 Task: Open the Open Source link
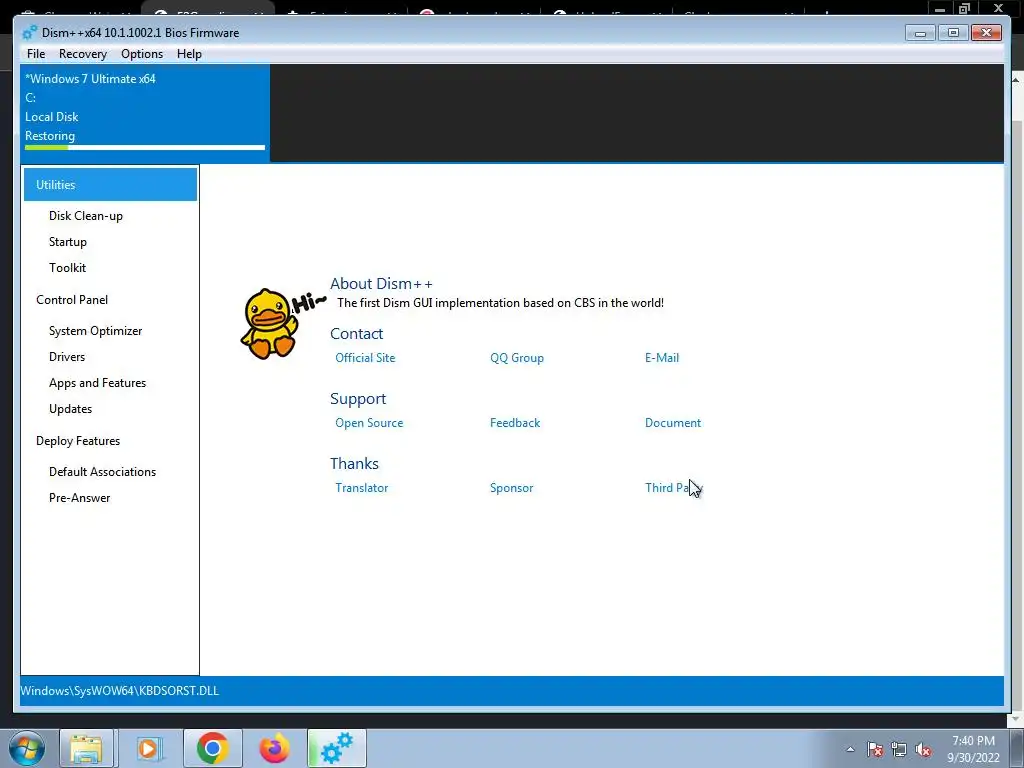pos(369,423)
